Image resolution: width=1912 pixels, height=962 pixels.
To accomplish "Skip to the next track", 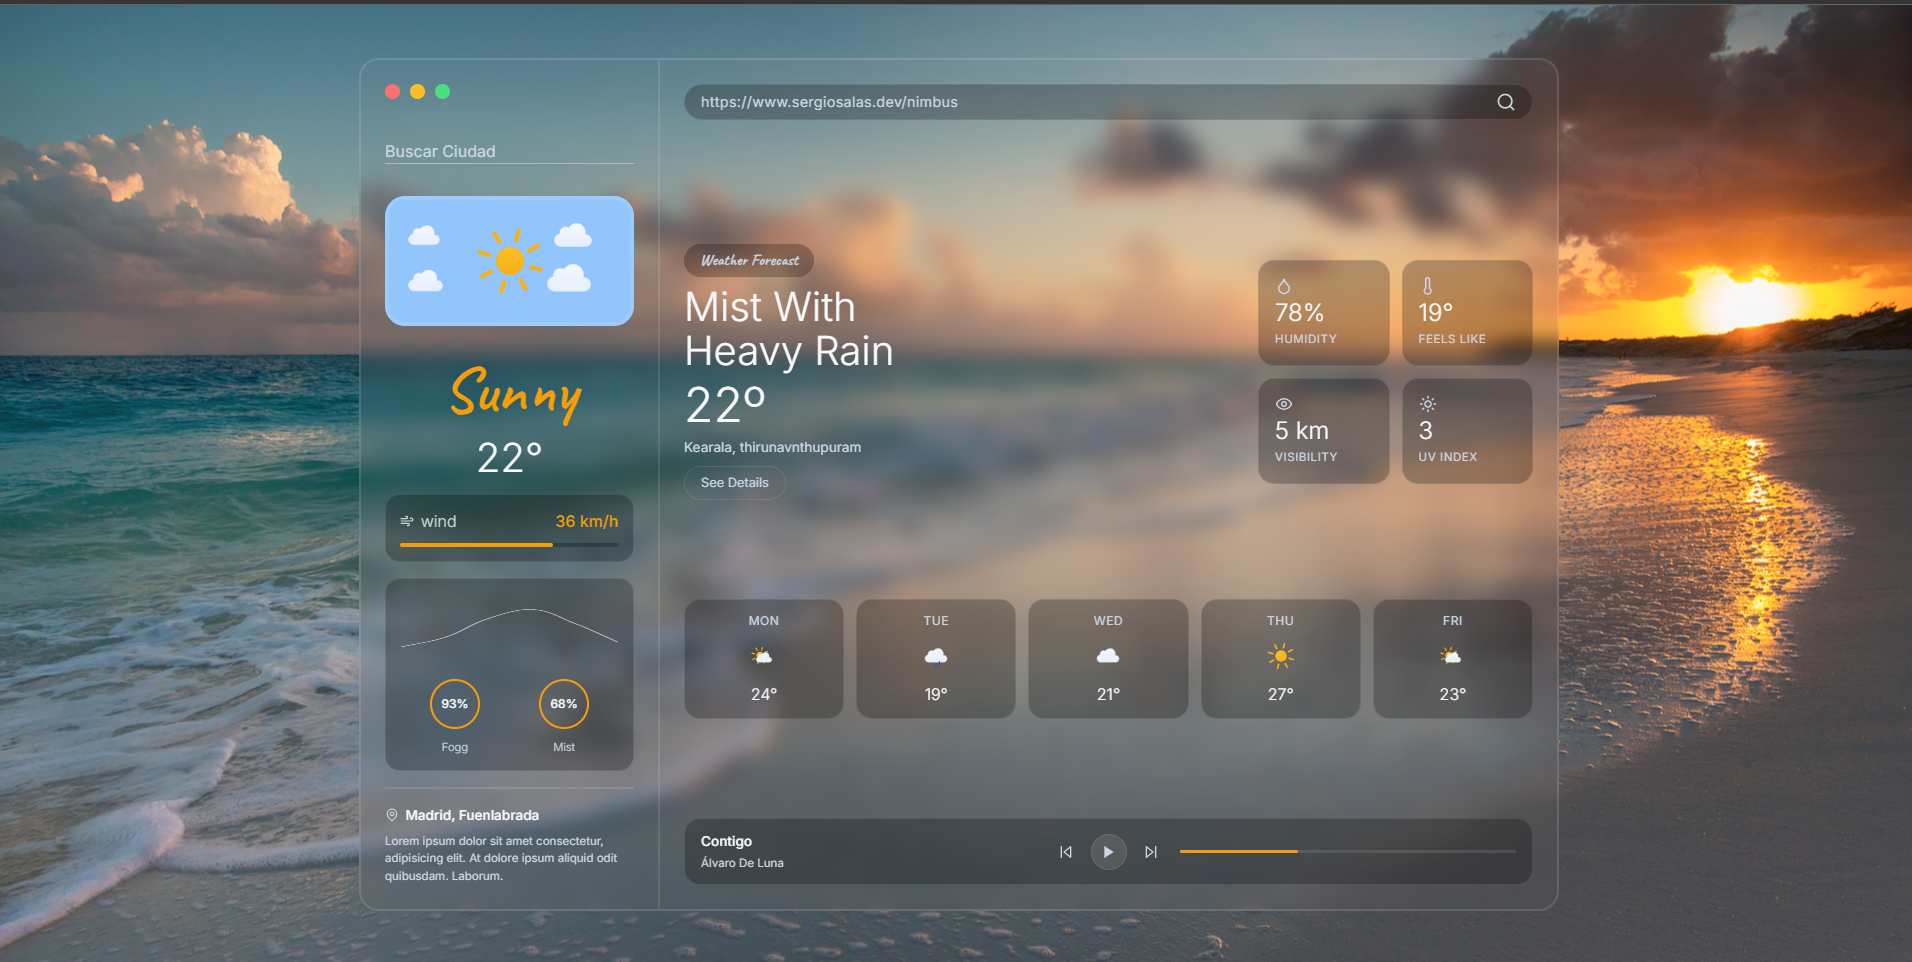I will tap(1151, 852).
